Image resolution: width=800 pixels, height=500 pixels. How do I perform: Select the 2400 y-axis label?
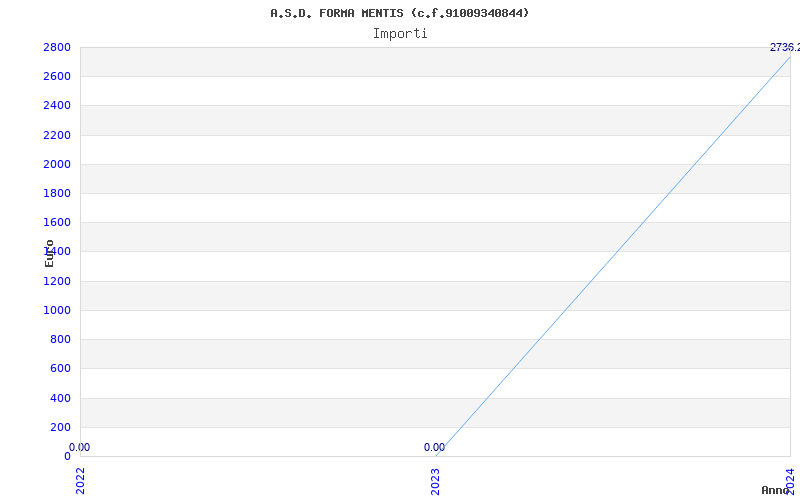pyautogui.click(x=57, y=106)
